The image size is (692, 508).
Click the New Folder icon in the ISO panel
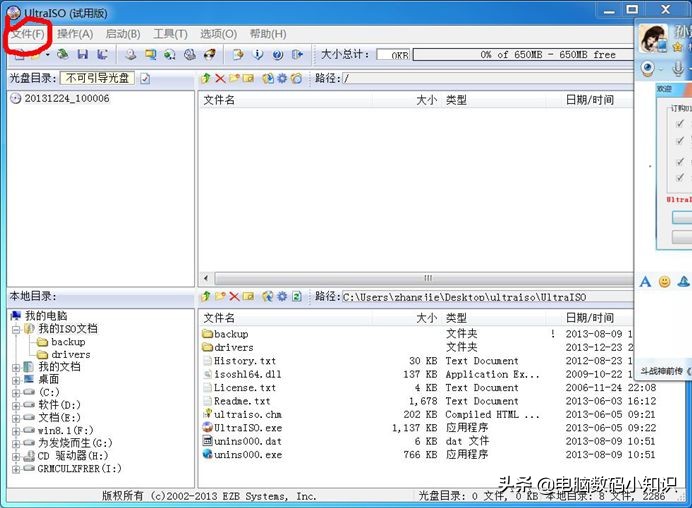coord(234,78)
